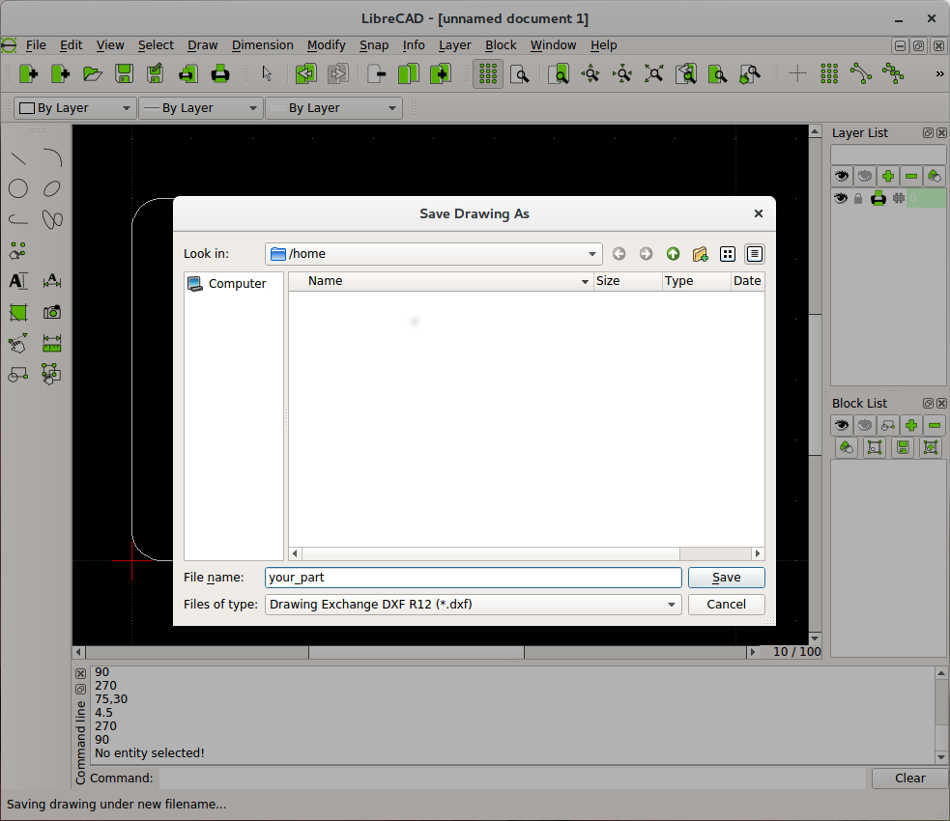Expand the toolbar overflow chevron
This screenshot has width=950, height=821.
click(x=939, y=74)
